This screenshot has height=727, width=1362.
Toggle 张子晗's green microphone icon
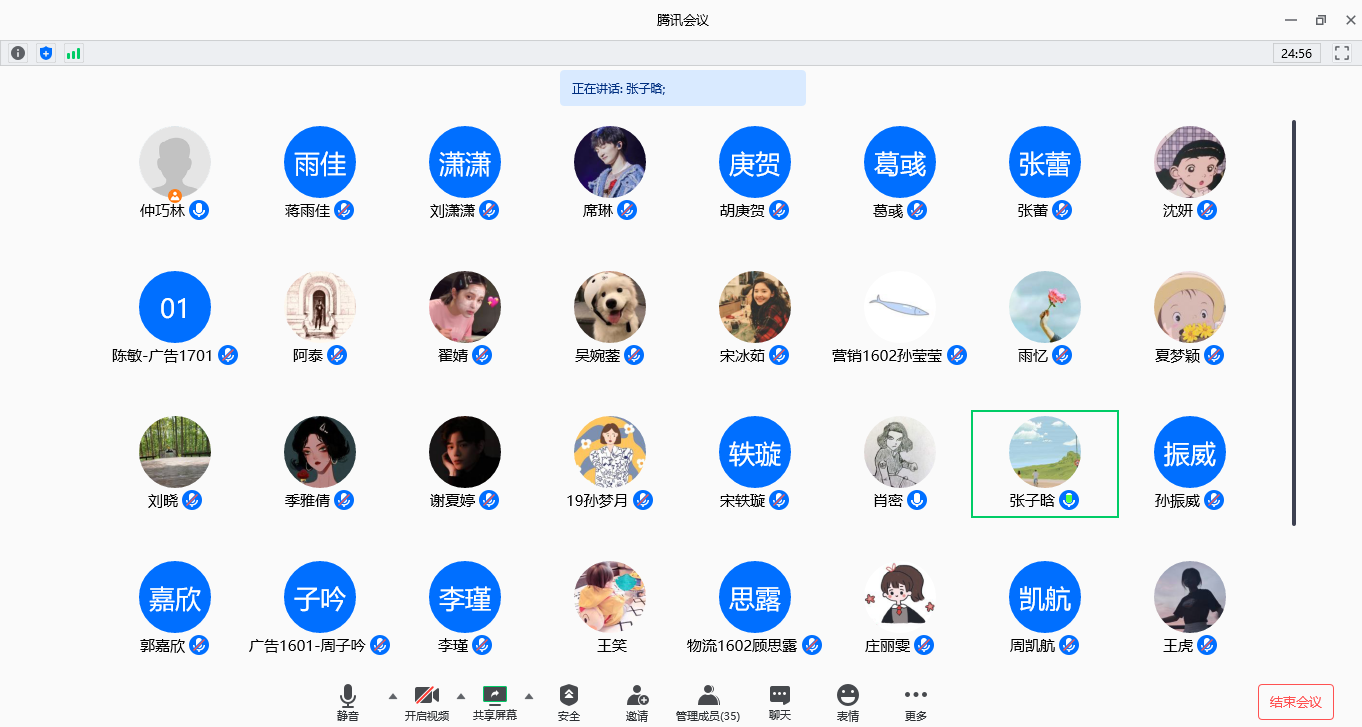(1069, 500)
